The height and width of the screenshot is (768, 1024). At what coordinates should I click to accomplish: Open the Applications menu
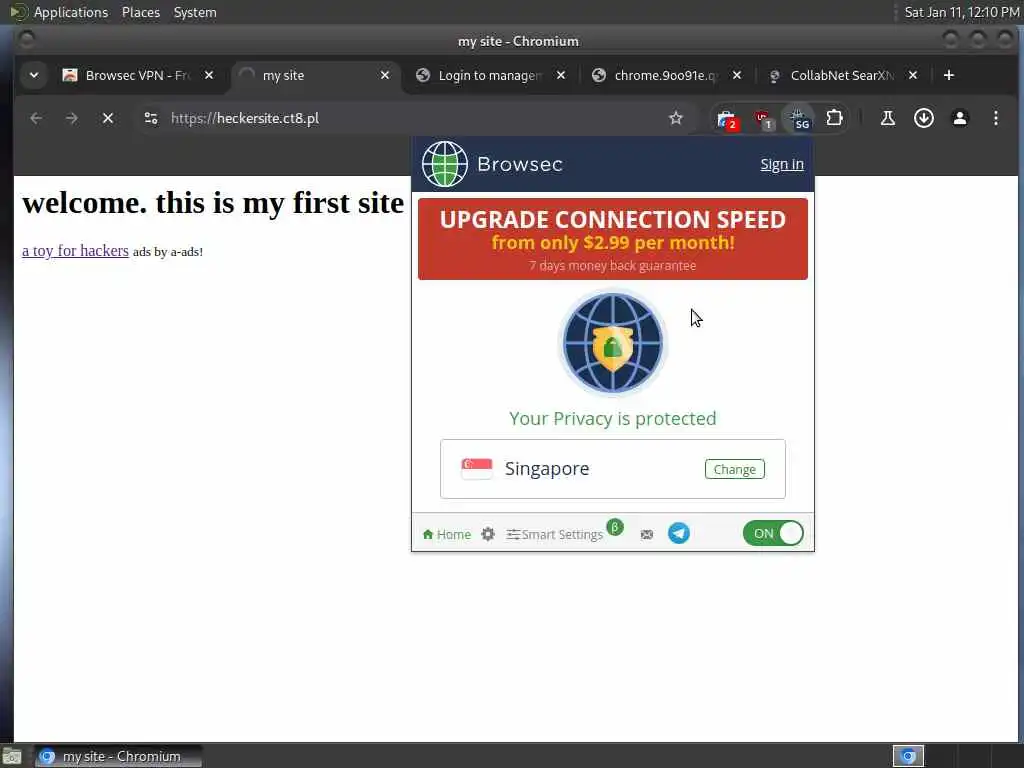(x=71, y=12)
